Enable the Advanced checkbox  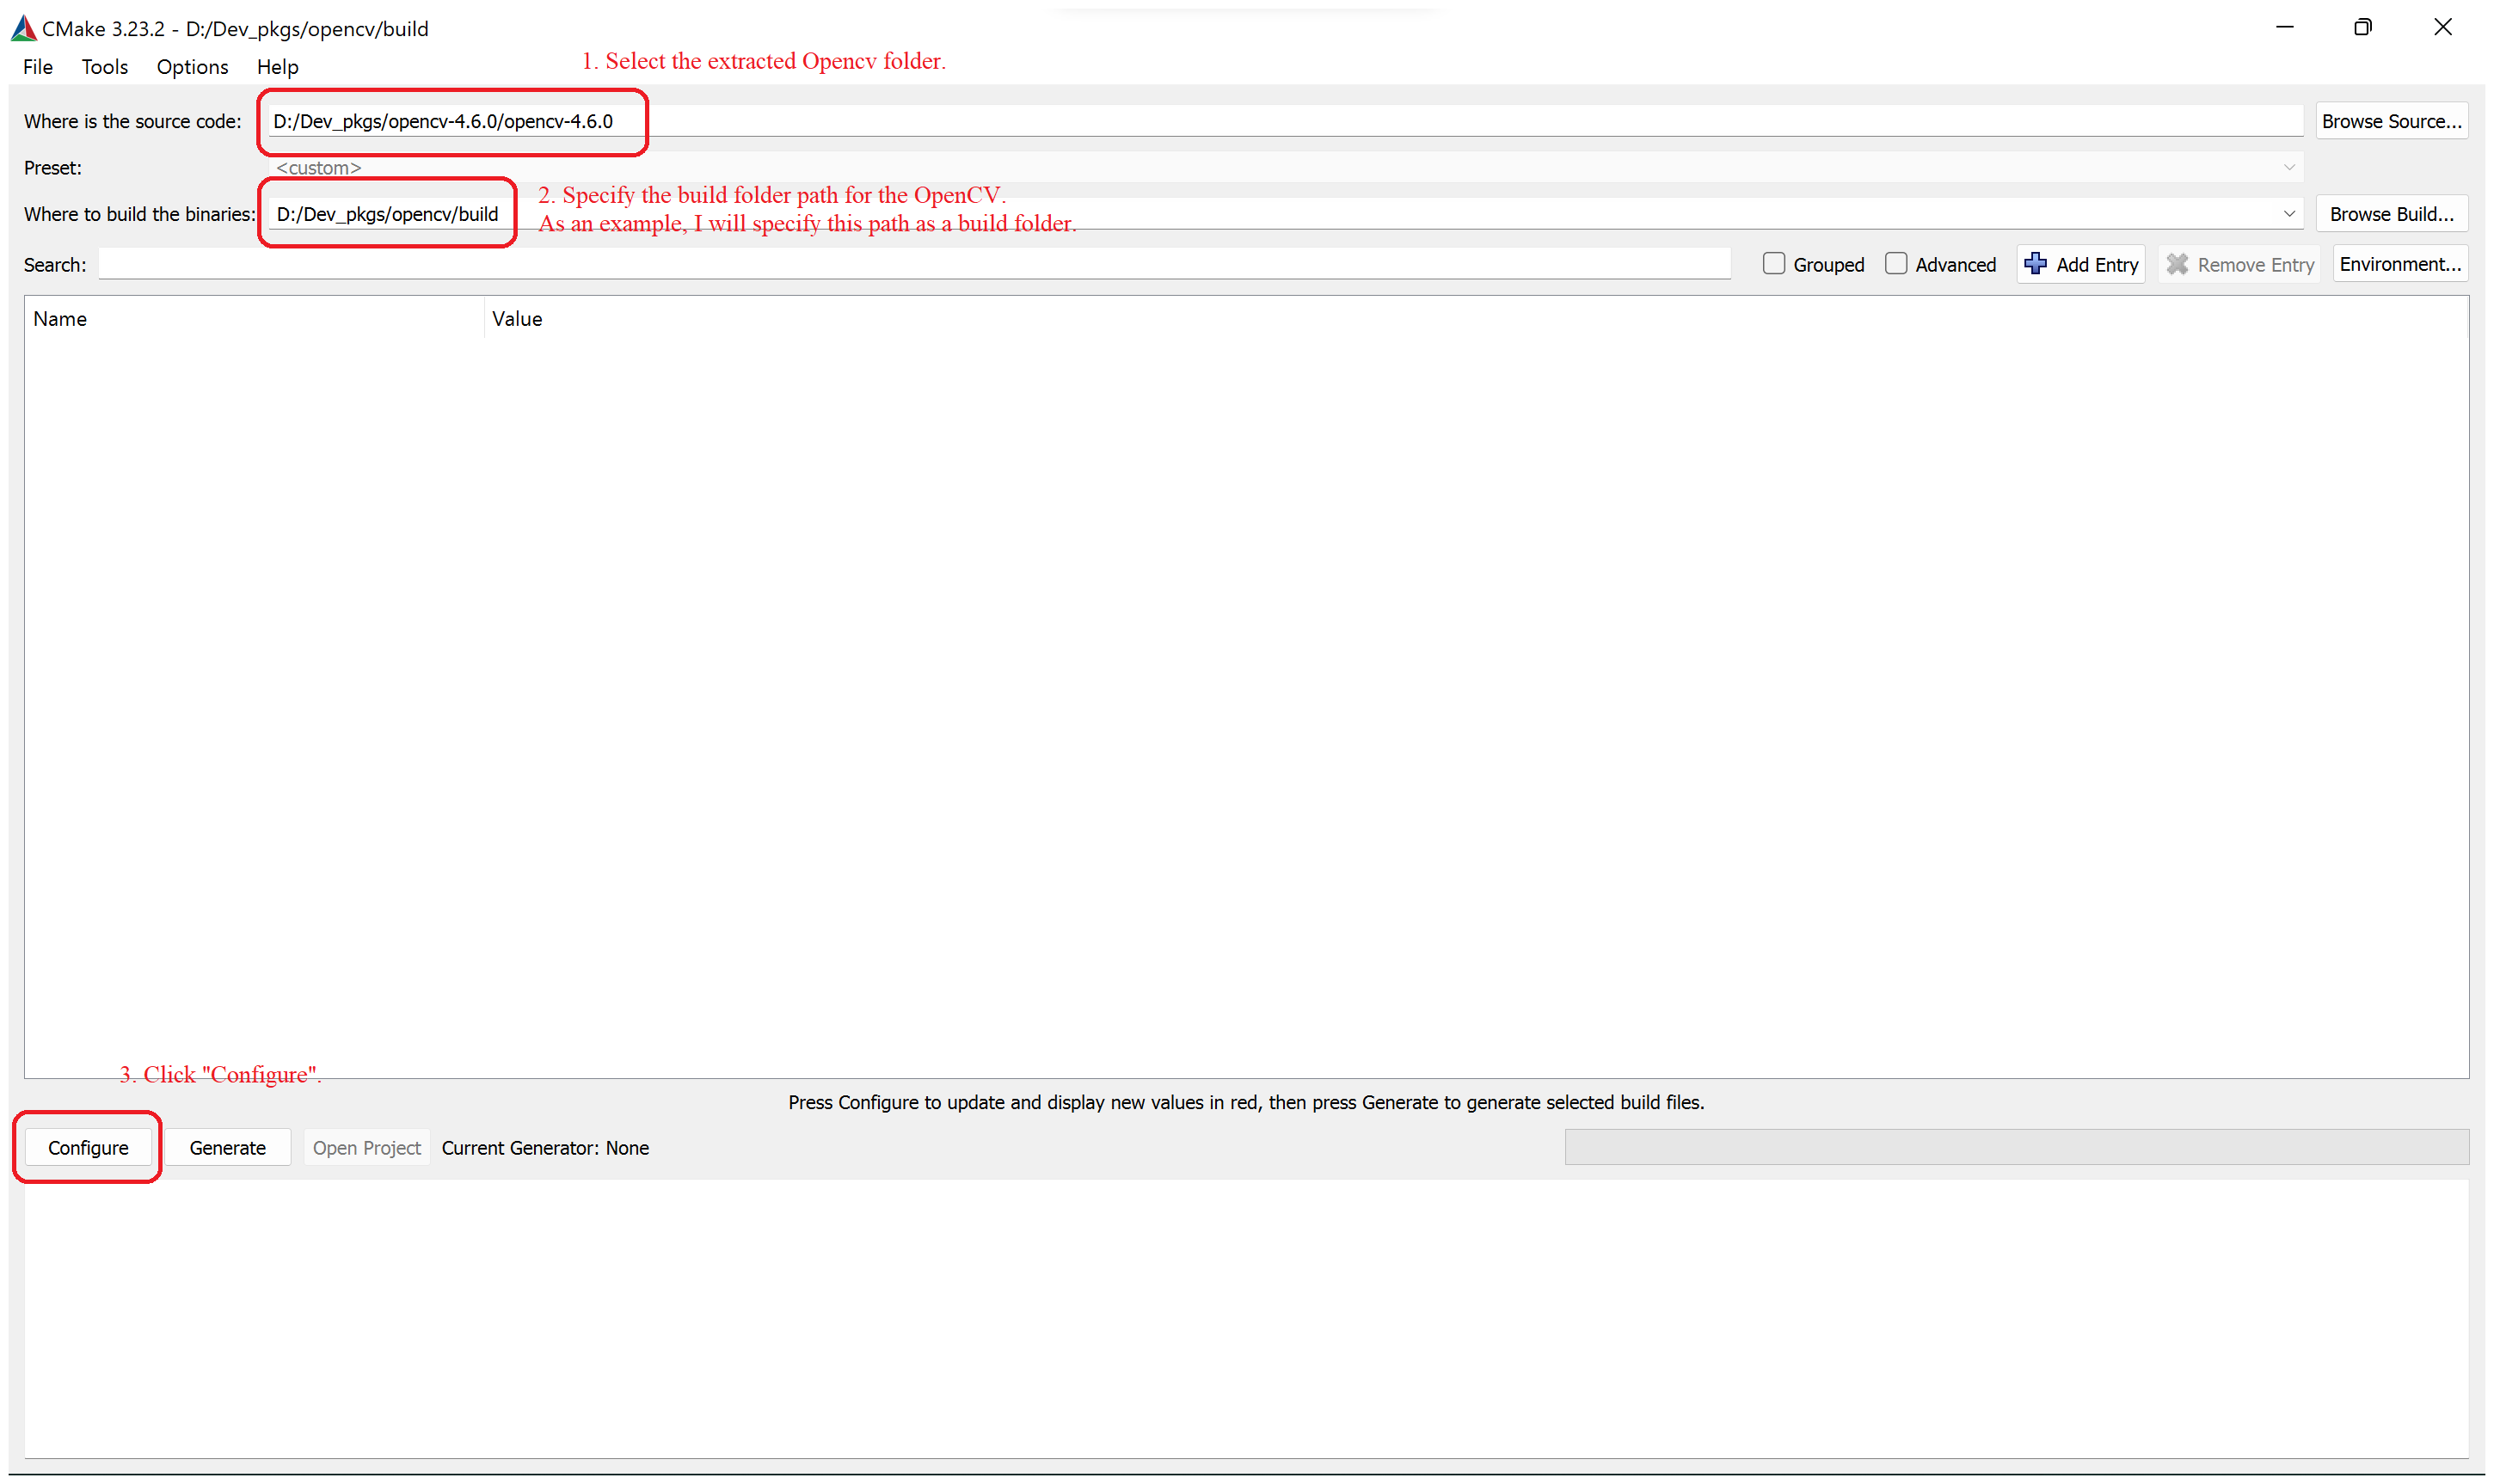point(1895,264)
